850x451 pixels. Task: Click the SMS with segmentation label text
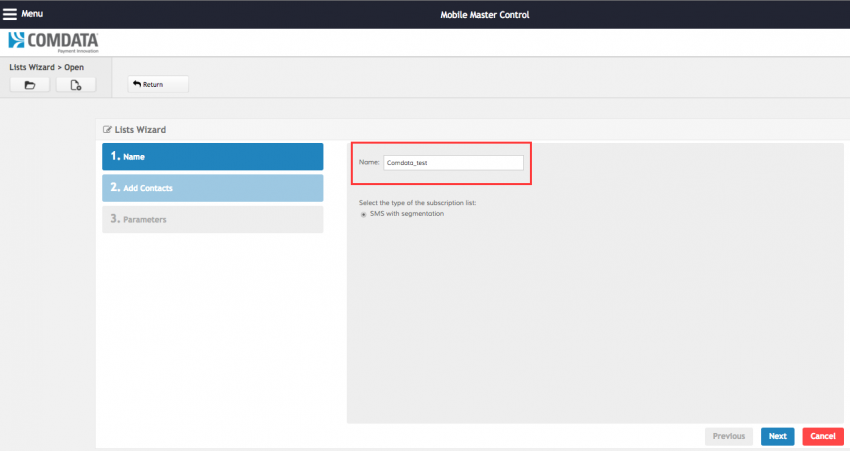point(407,213)
